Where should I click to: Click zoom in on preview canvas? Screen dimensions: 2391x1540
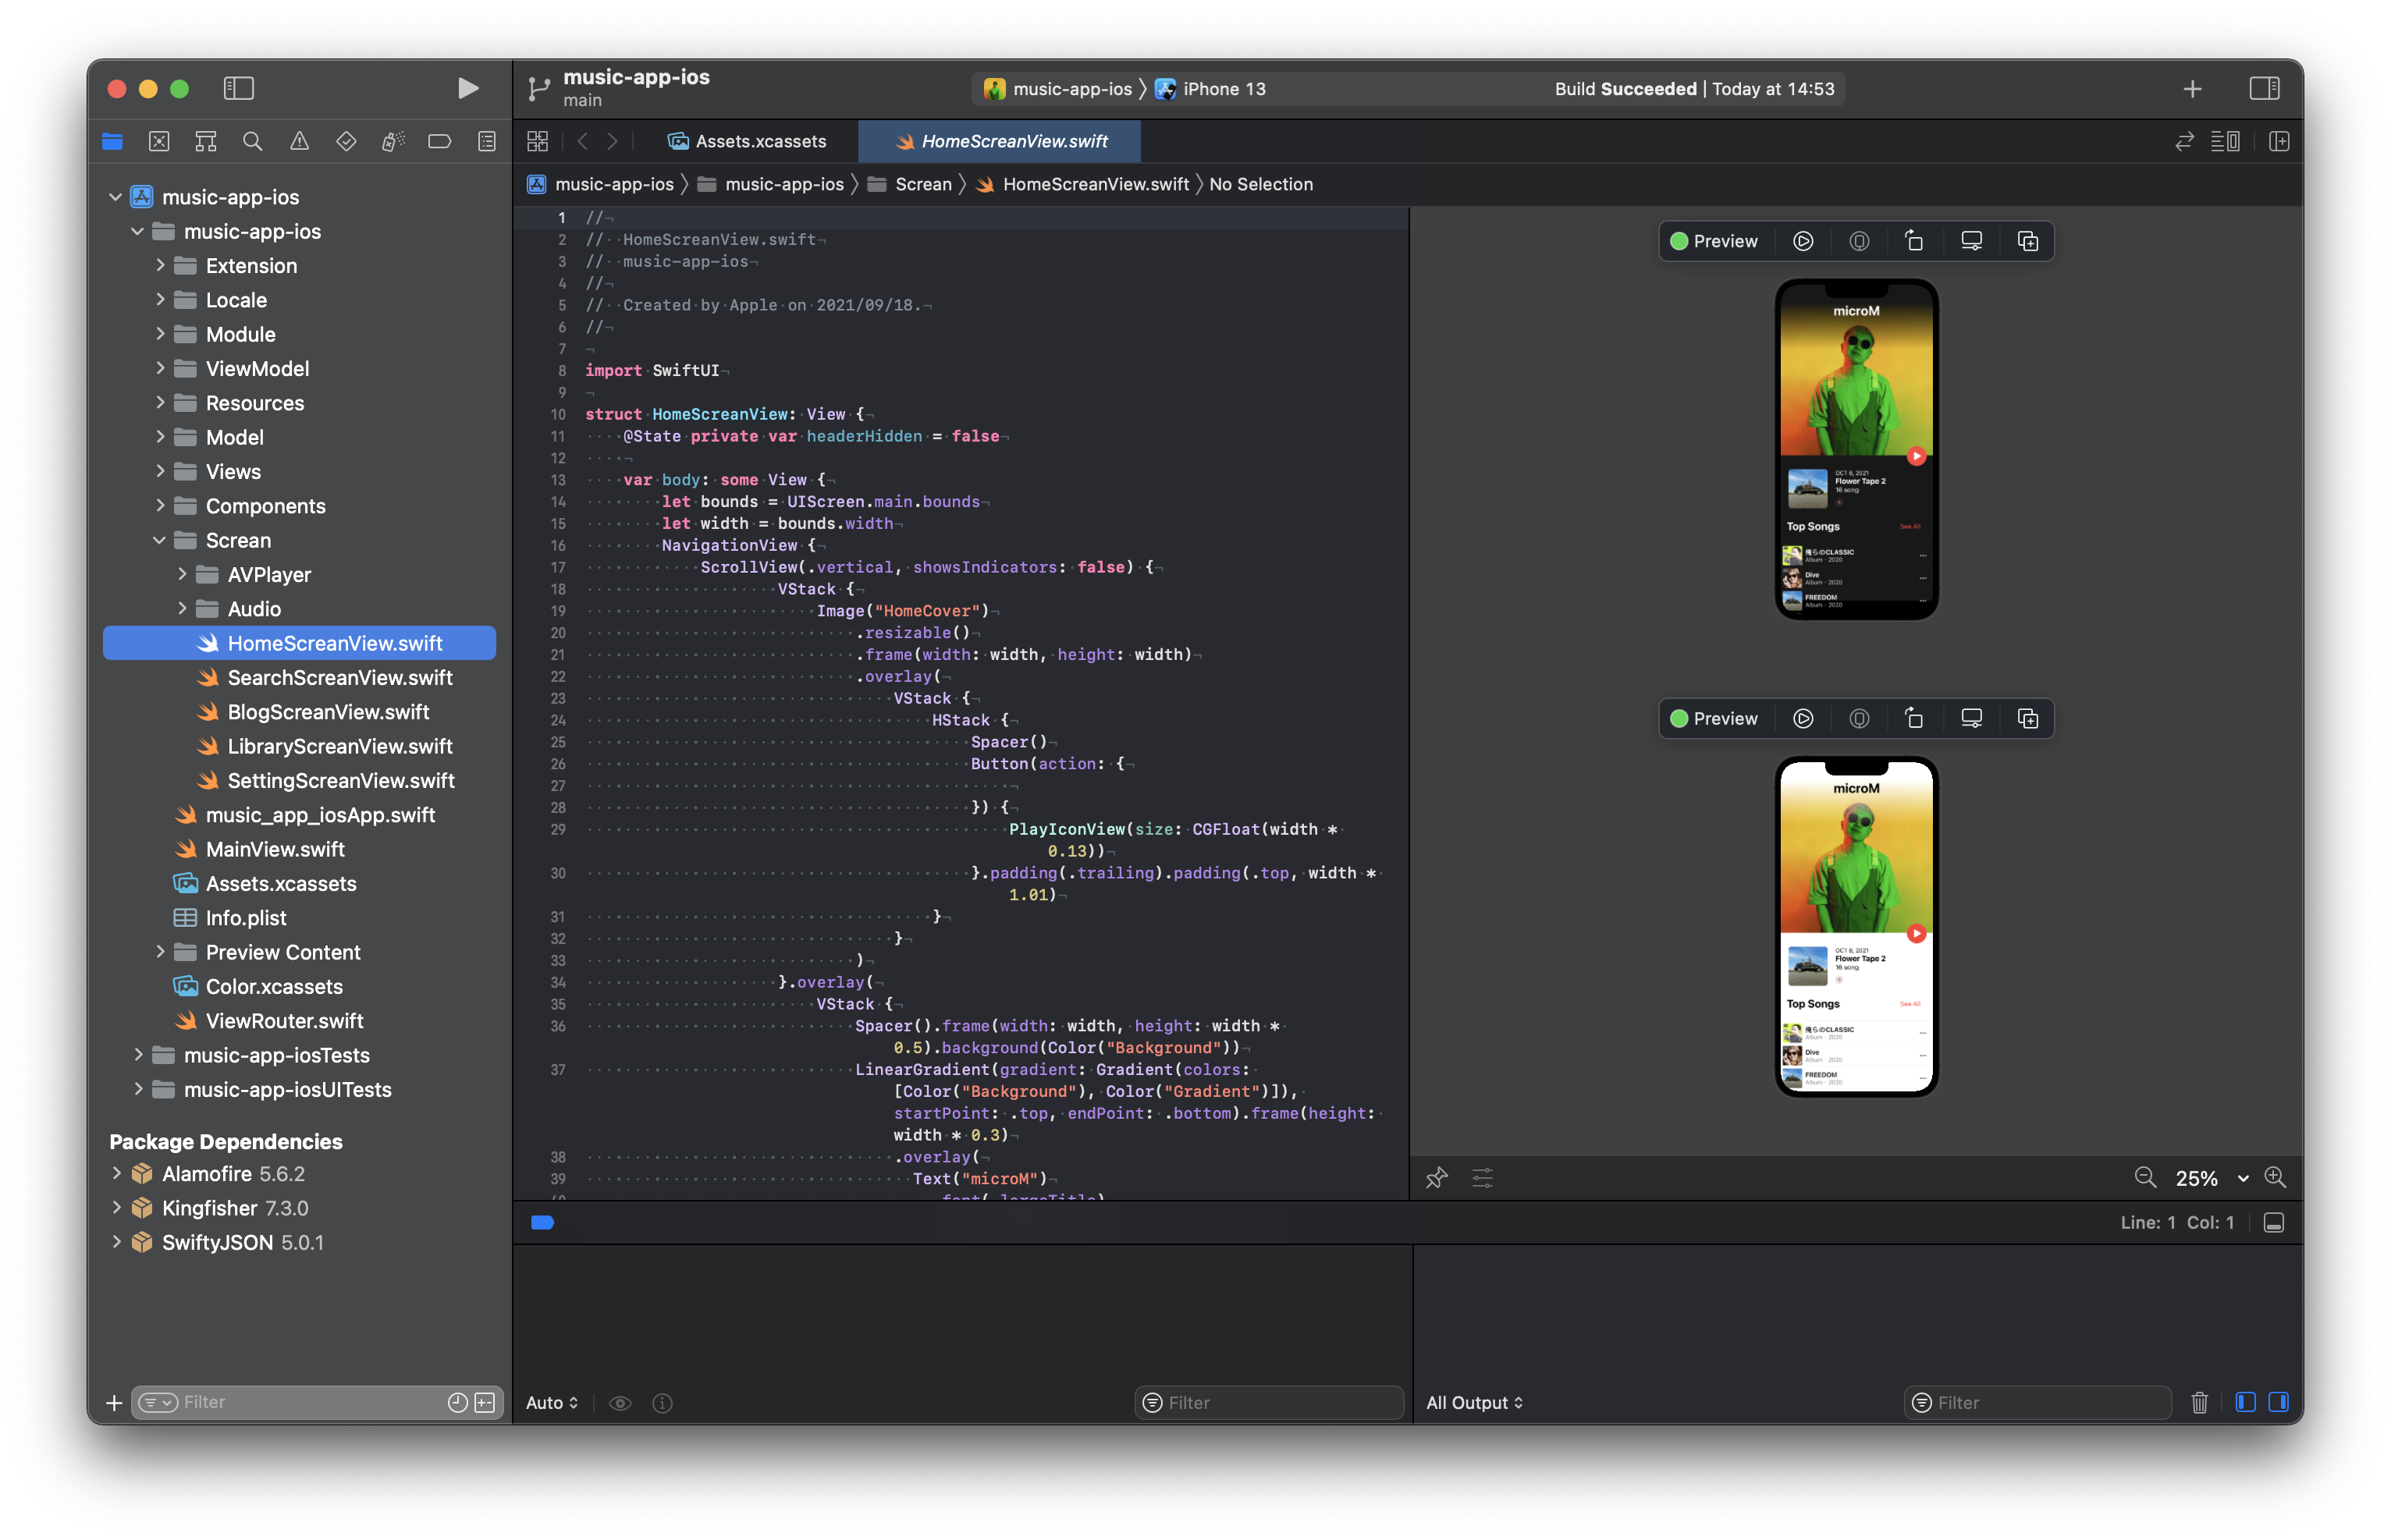click(x=2275, y=1177)
